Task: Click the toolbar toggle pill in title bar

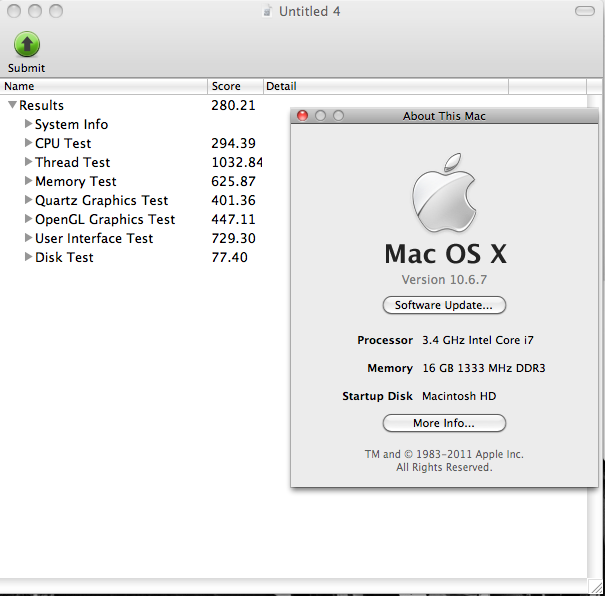Action: tap(585, 11)
